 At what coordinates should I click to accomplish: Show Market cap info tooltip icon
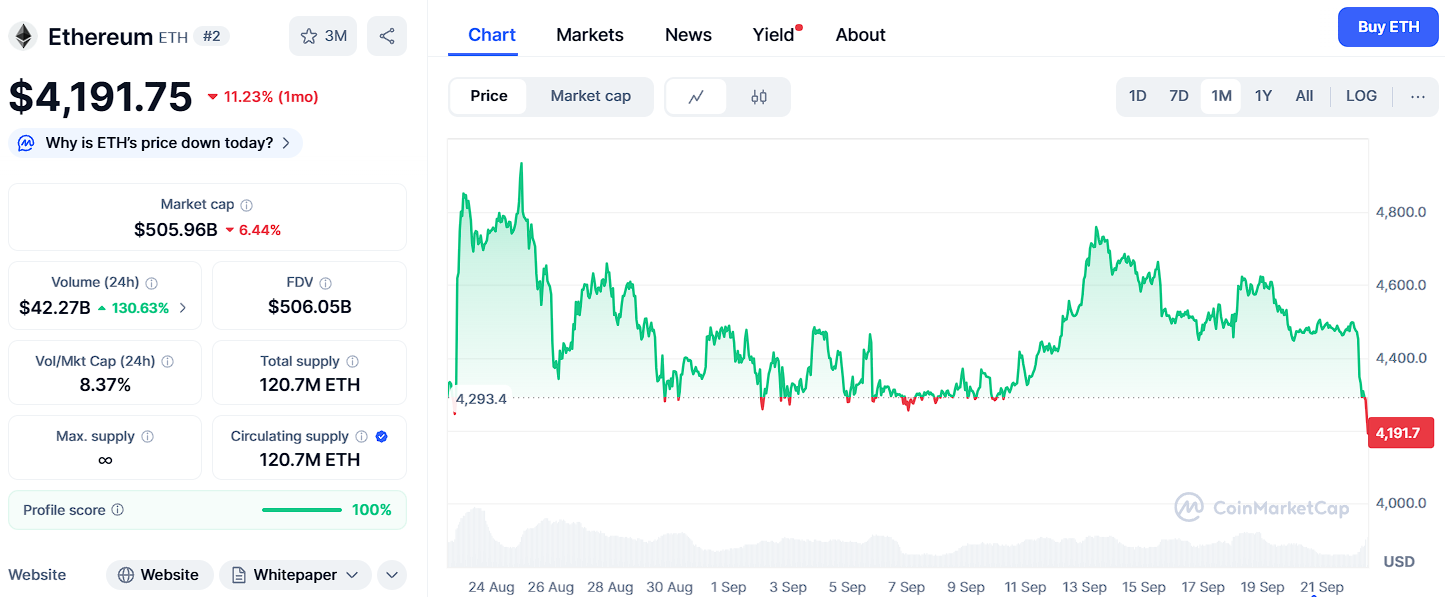[247, 205]
